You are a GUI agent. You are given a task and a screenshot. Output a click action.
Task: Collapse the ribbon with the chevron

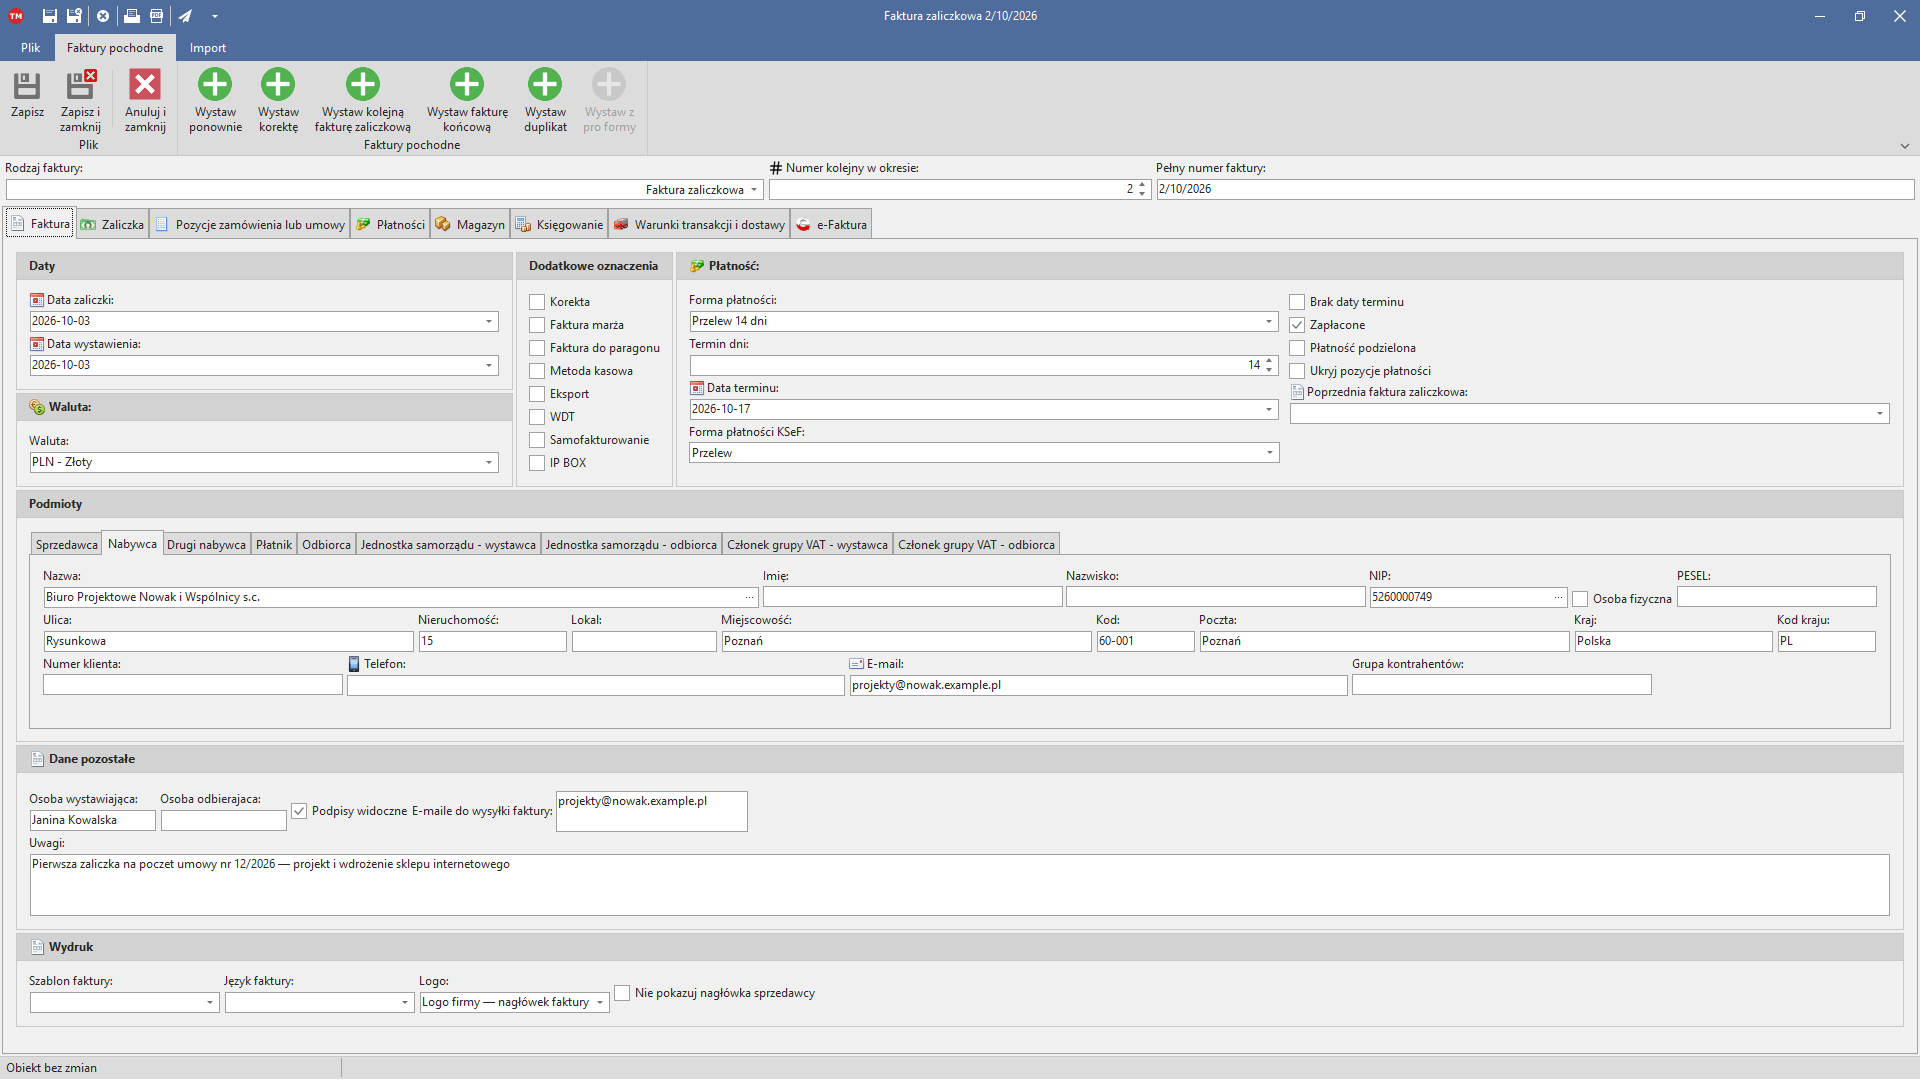[x=1905, y=146]
